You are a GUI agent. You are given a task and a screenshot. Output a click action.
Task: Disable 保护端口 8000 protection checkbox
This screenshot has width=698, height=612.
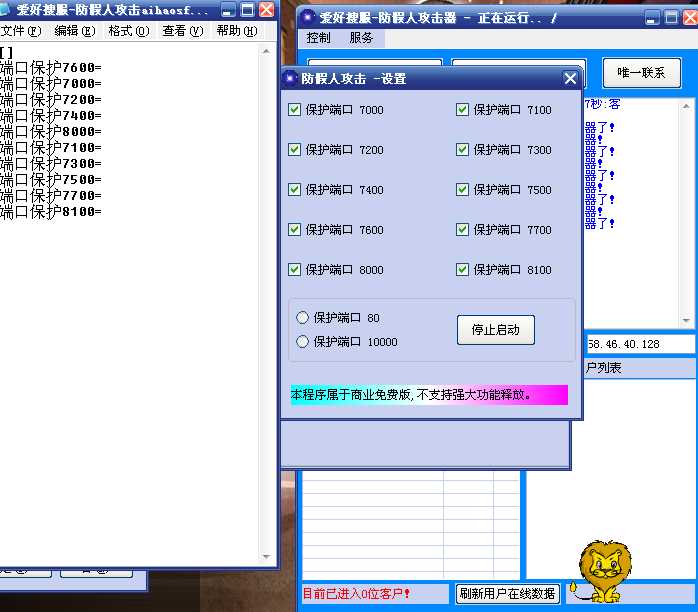pyautogui.click(x=295, y=270)
